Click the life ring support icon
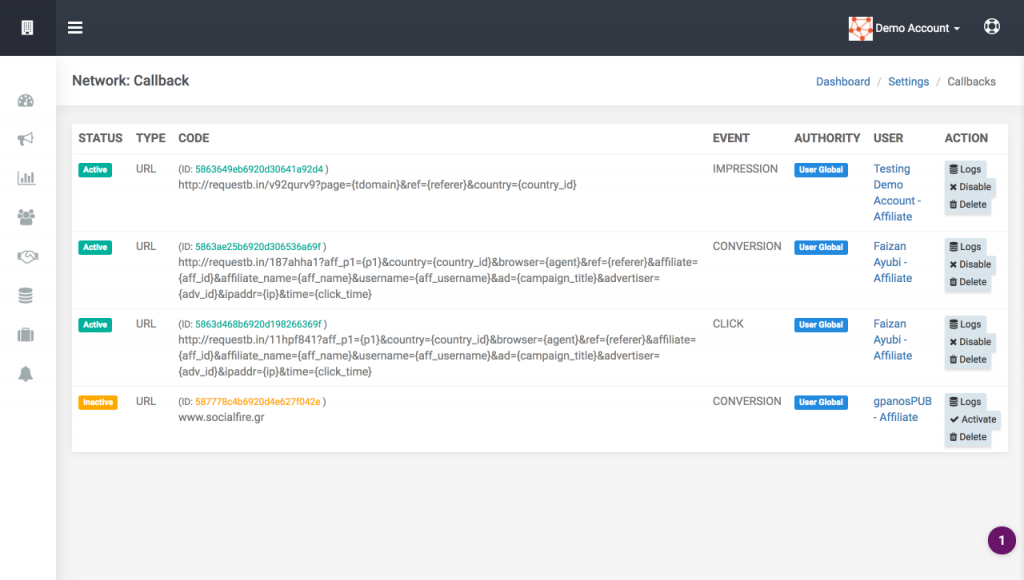 tap(991, 27)
